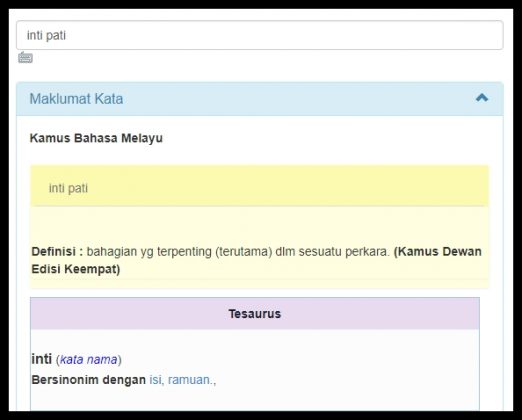Open the virtual keyboard icon below search

click(25, 58)
